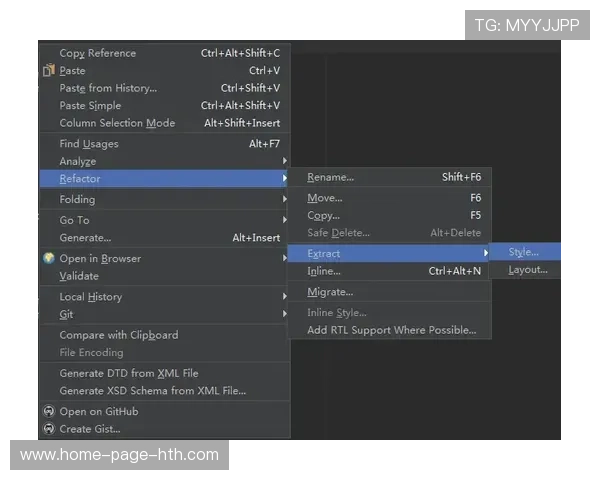The height and width of the screenshot is (480, 600).
Task: Select Copy Reference from context menu
Action: [98, 53]
